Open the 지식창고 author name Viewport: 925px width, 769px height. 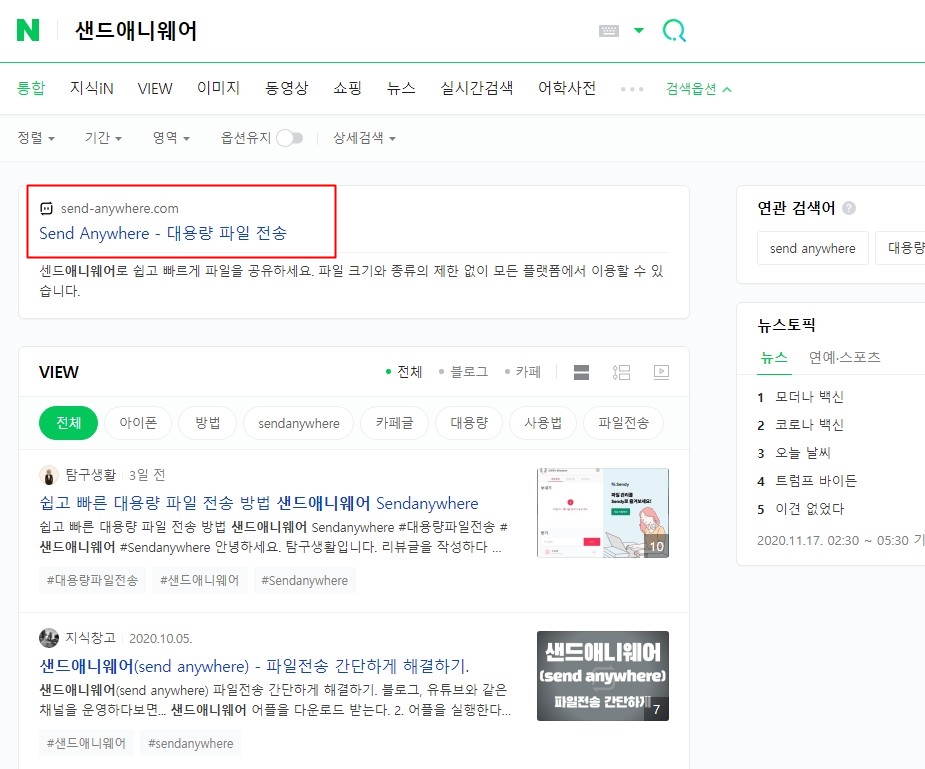[91, 637]
